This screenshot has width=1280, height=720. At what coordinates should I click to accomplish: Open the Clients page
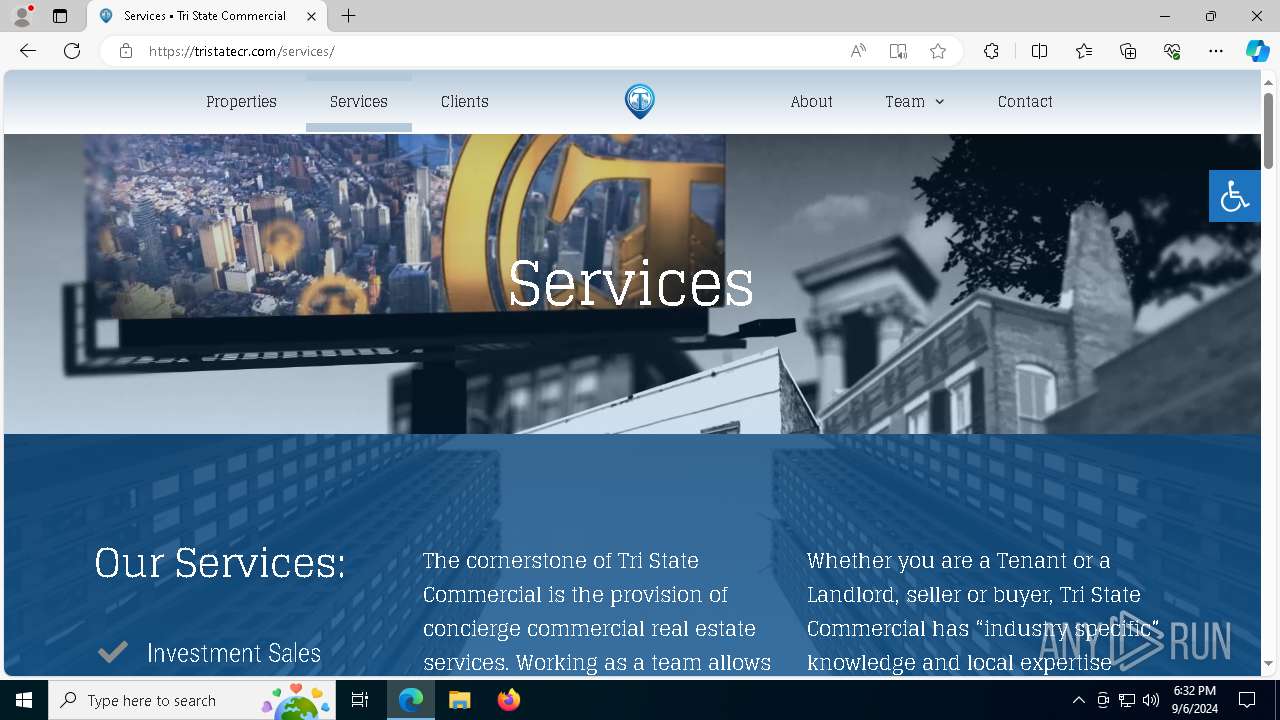pyautogui.click(x=465, y=102)
